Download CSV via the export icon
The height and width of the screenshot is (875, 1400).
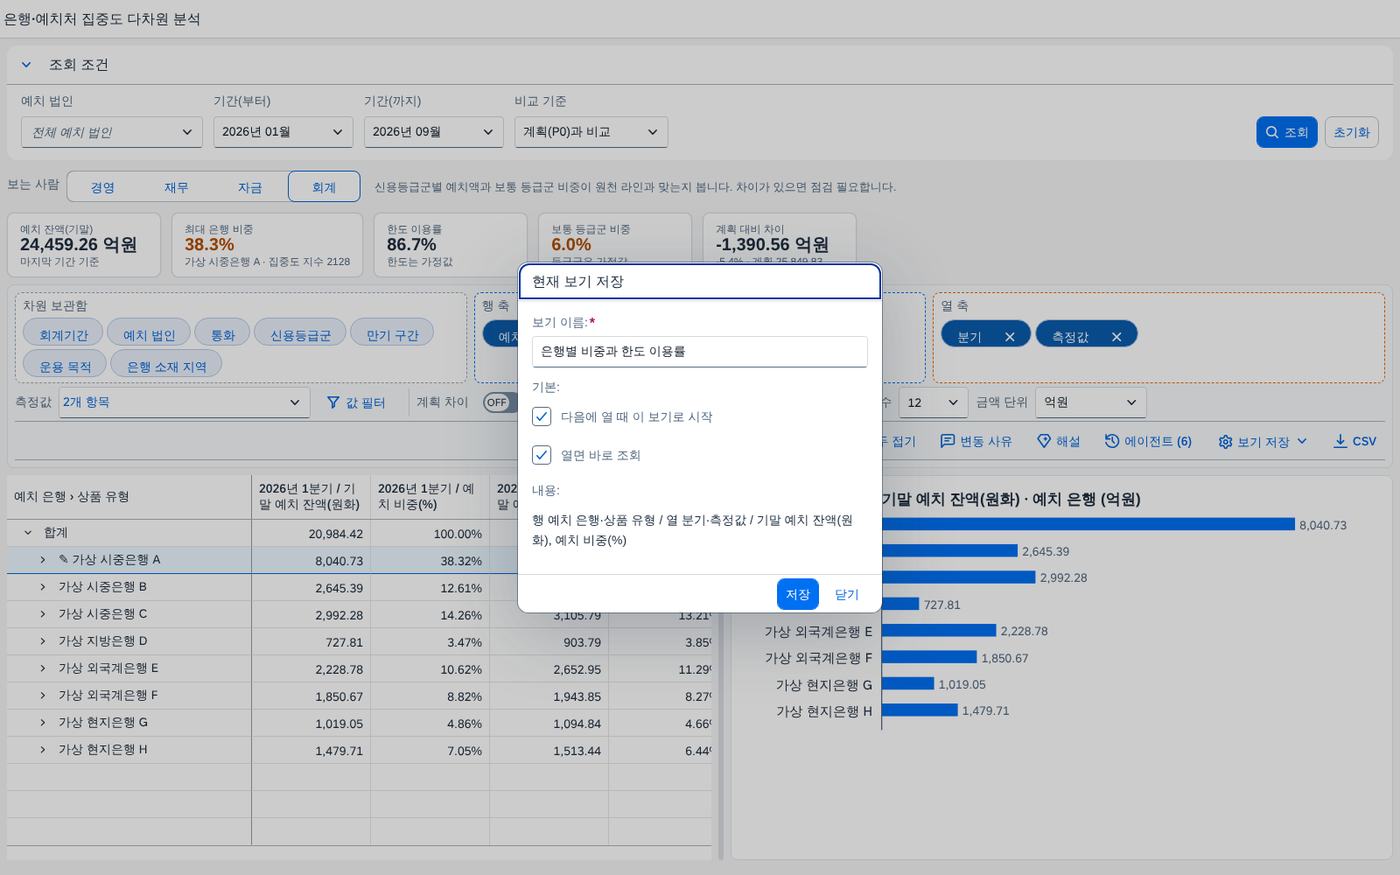[1340, 441]
